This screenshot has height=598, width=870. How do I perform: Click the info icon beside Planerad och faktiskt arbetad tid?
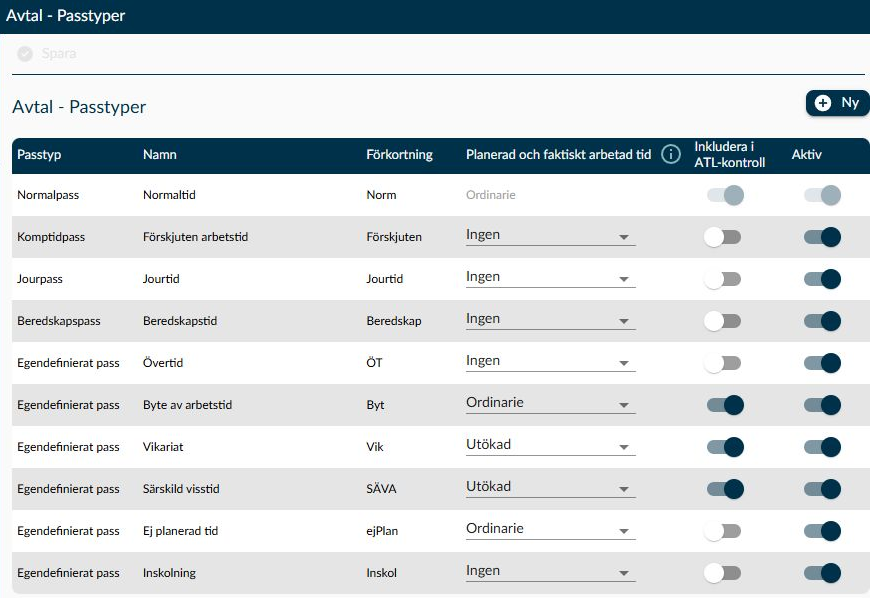coord(671,154)
